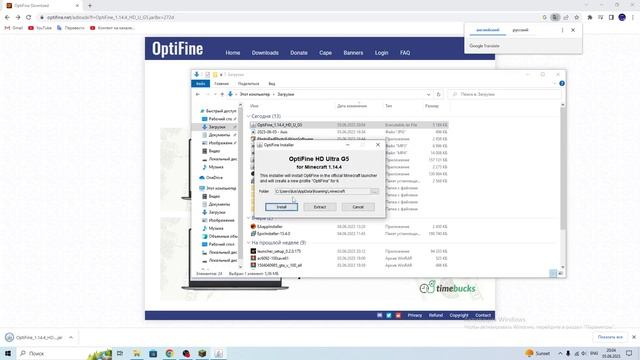This screenshot has width=640, height=360.
Task: Click the Explorer search box
Action: coord(504,94)
